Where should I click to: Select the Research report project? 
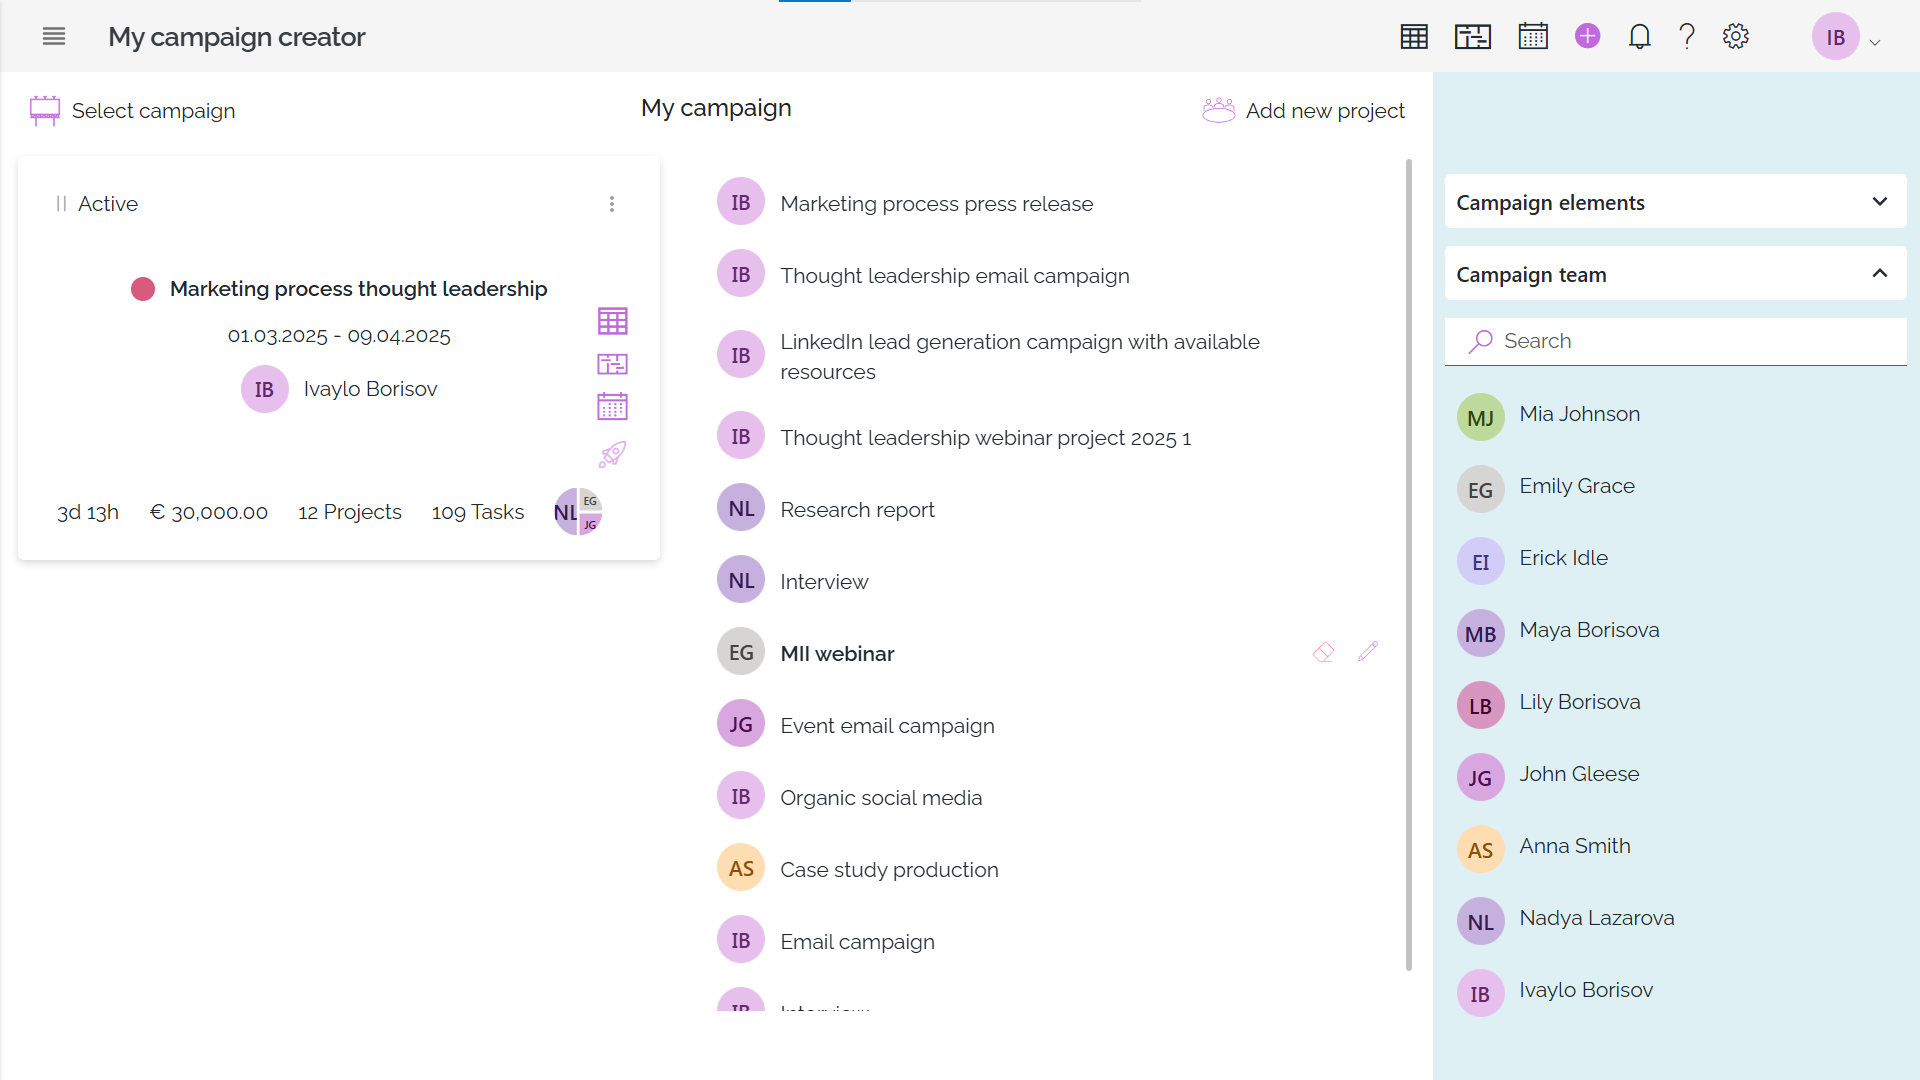[x=857, y=510]
